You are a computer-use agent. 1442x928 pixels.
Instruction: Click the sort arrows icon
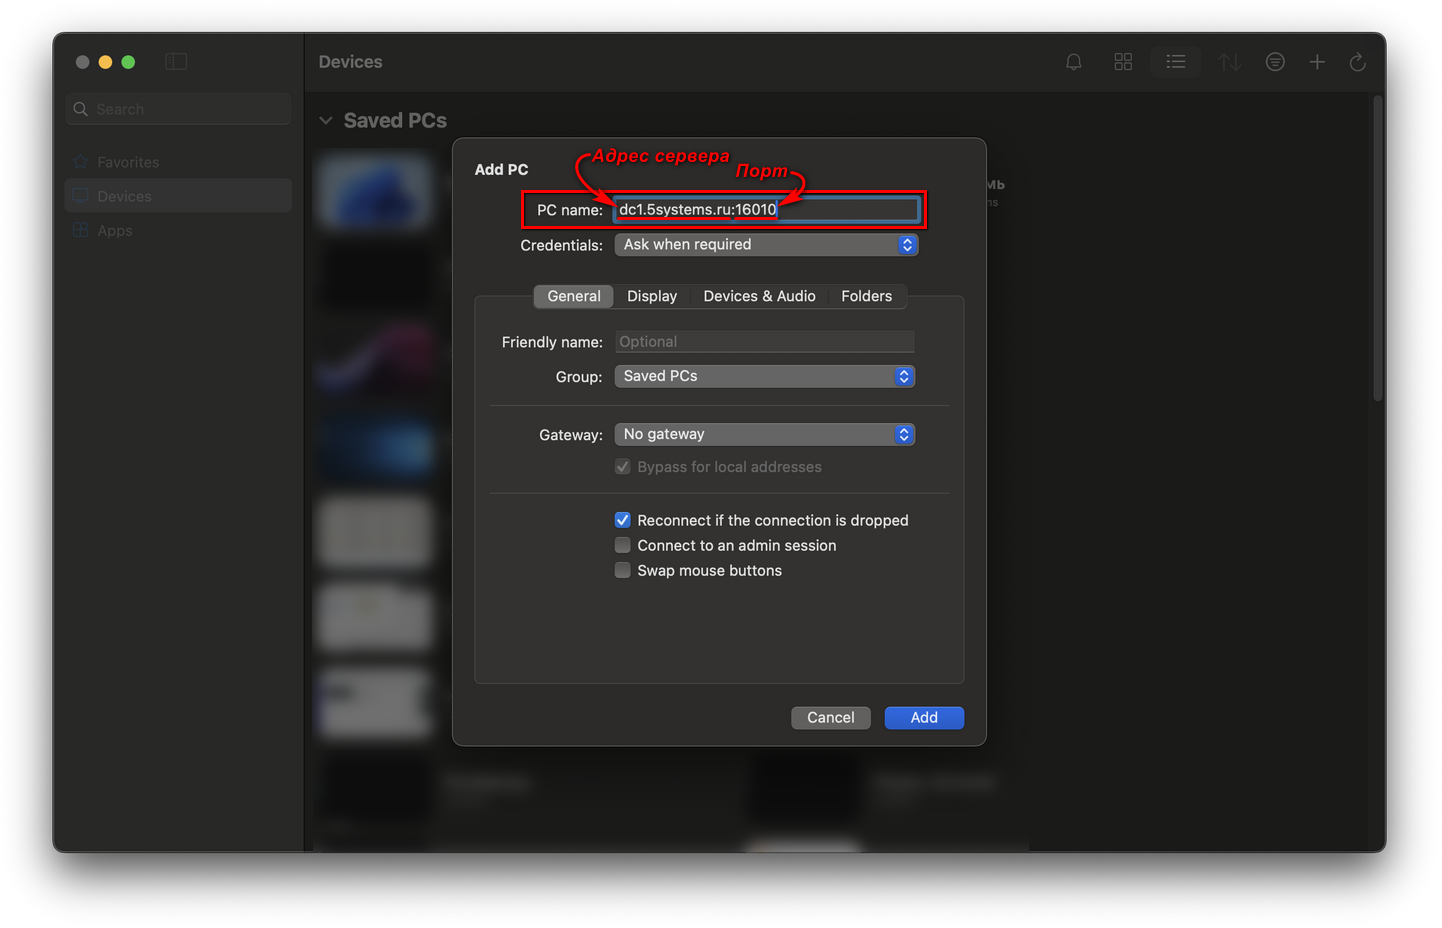pyautogui.click(x=1229, y=62)
